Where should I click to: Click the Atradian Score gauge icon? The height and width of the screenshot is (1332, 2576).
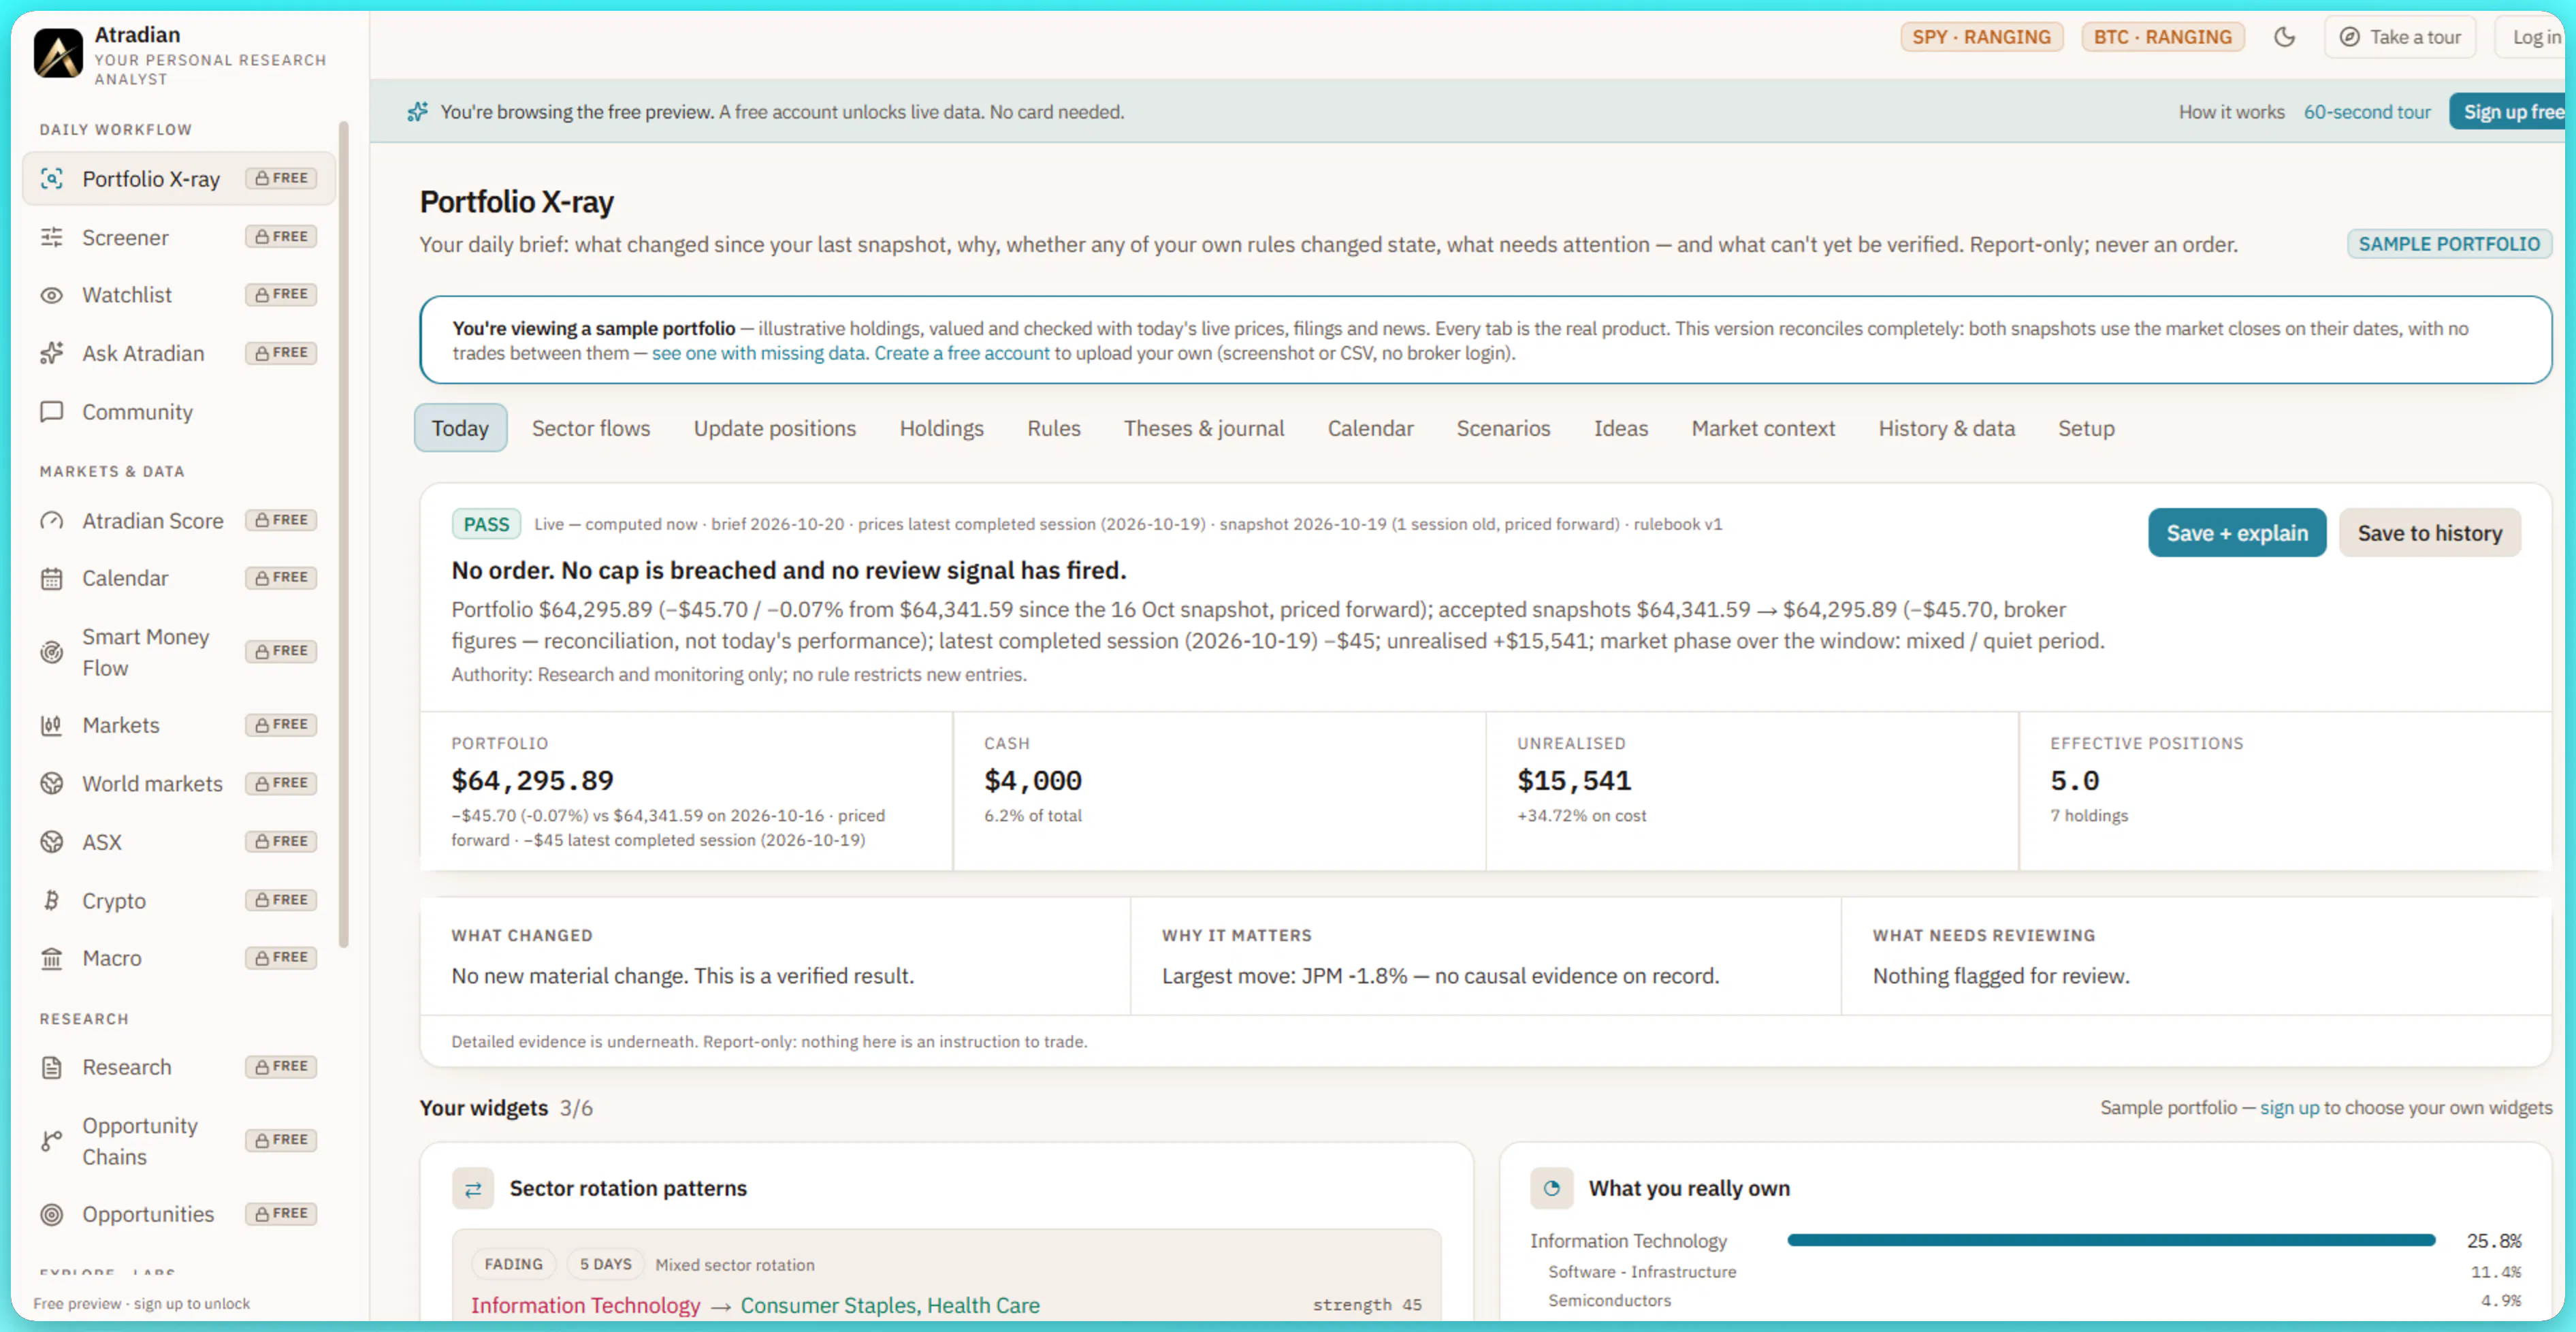[x=51, y=521]
